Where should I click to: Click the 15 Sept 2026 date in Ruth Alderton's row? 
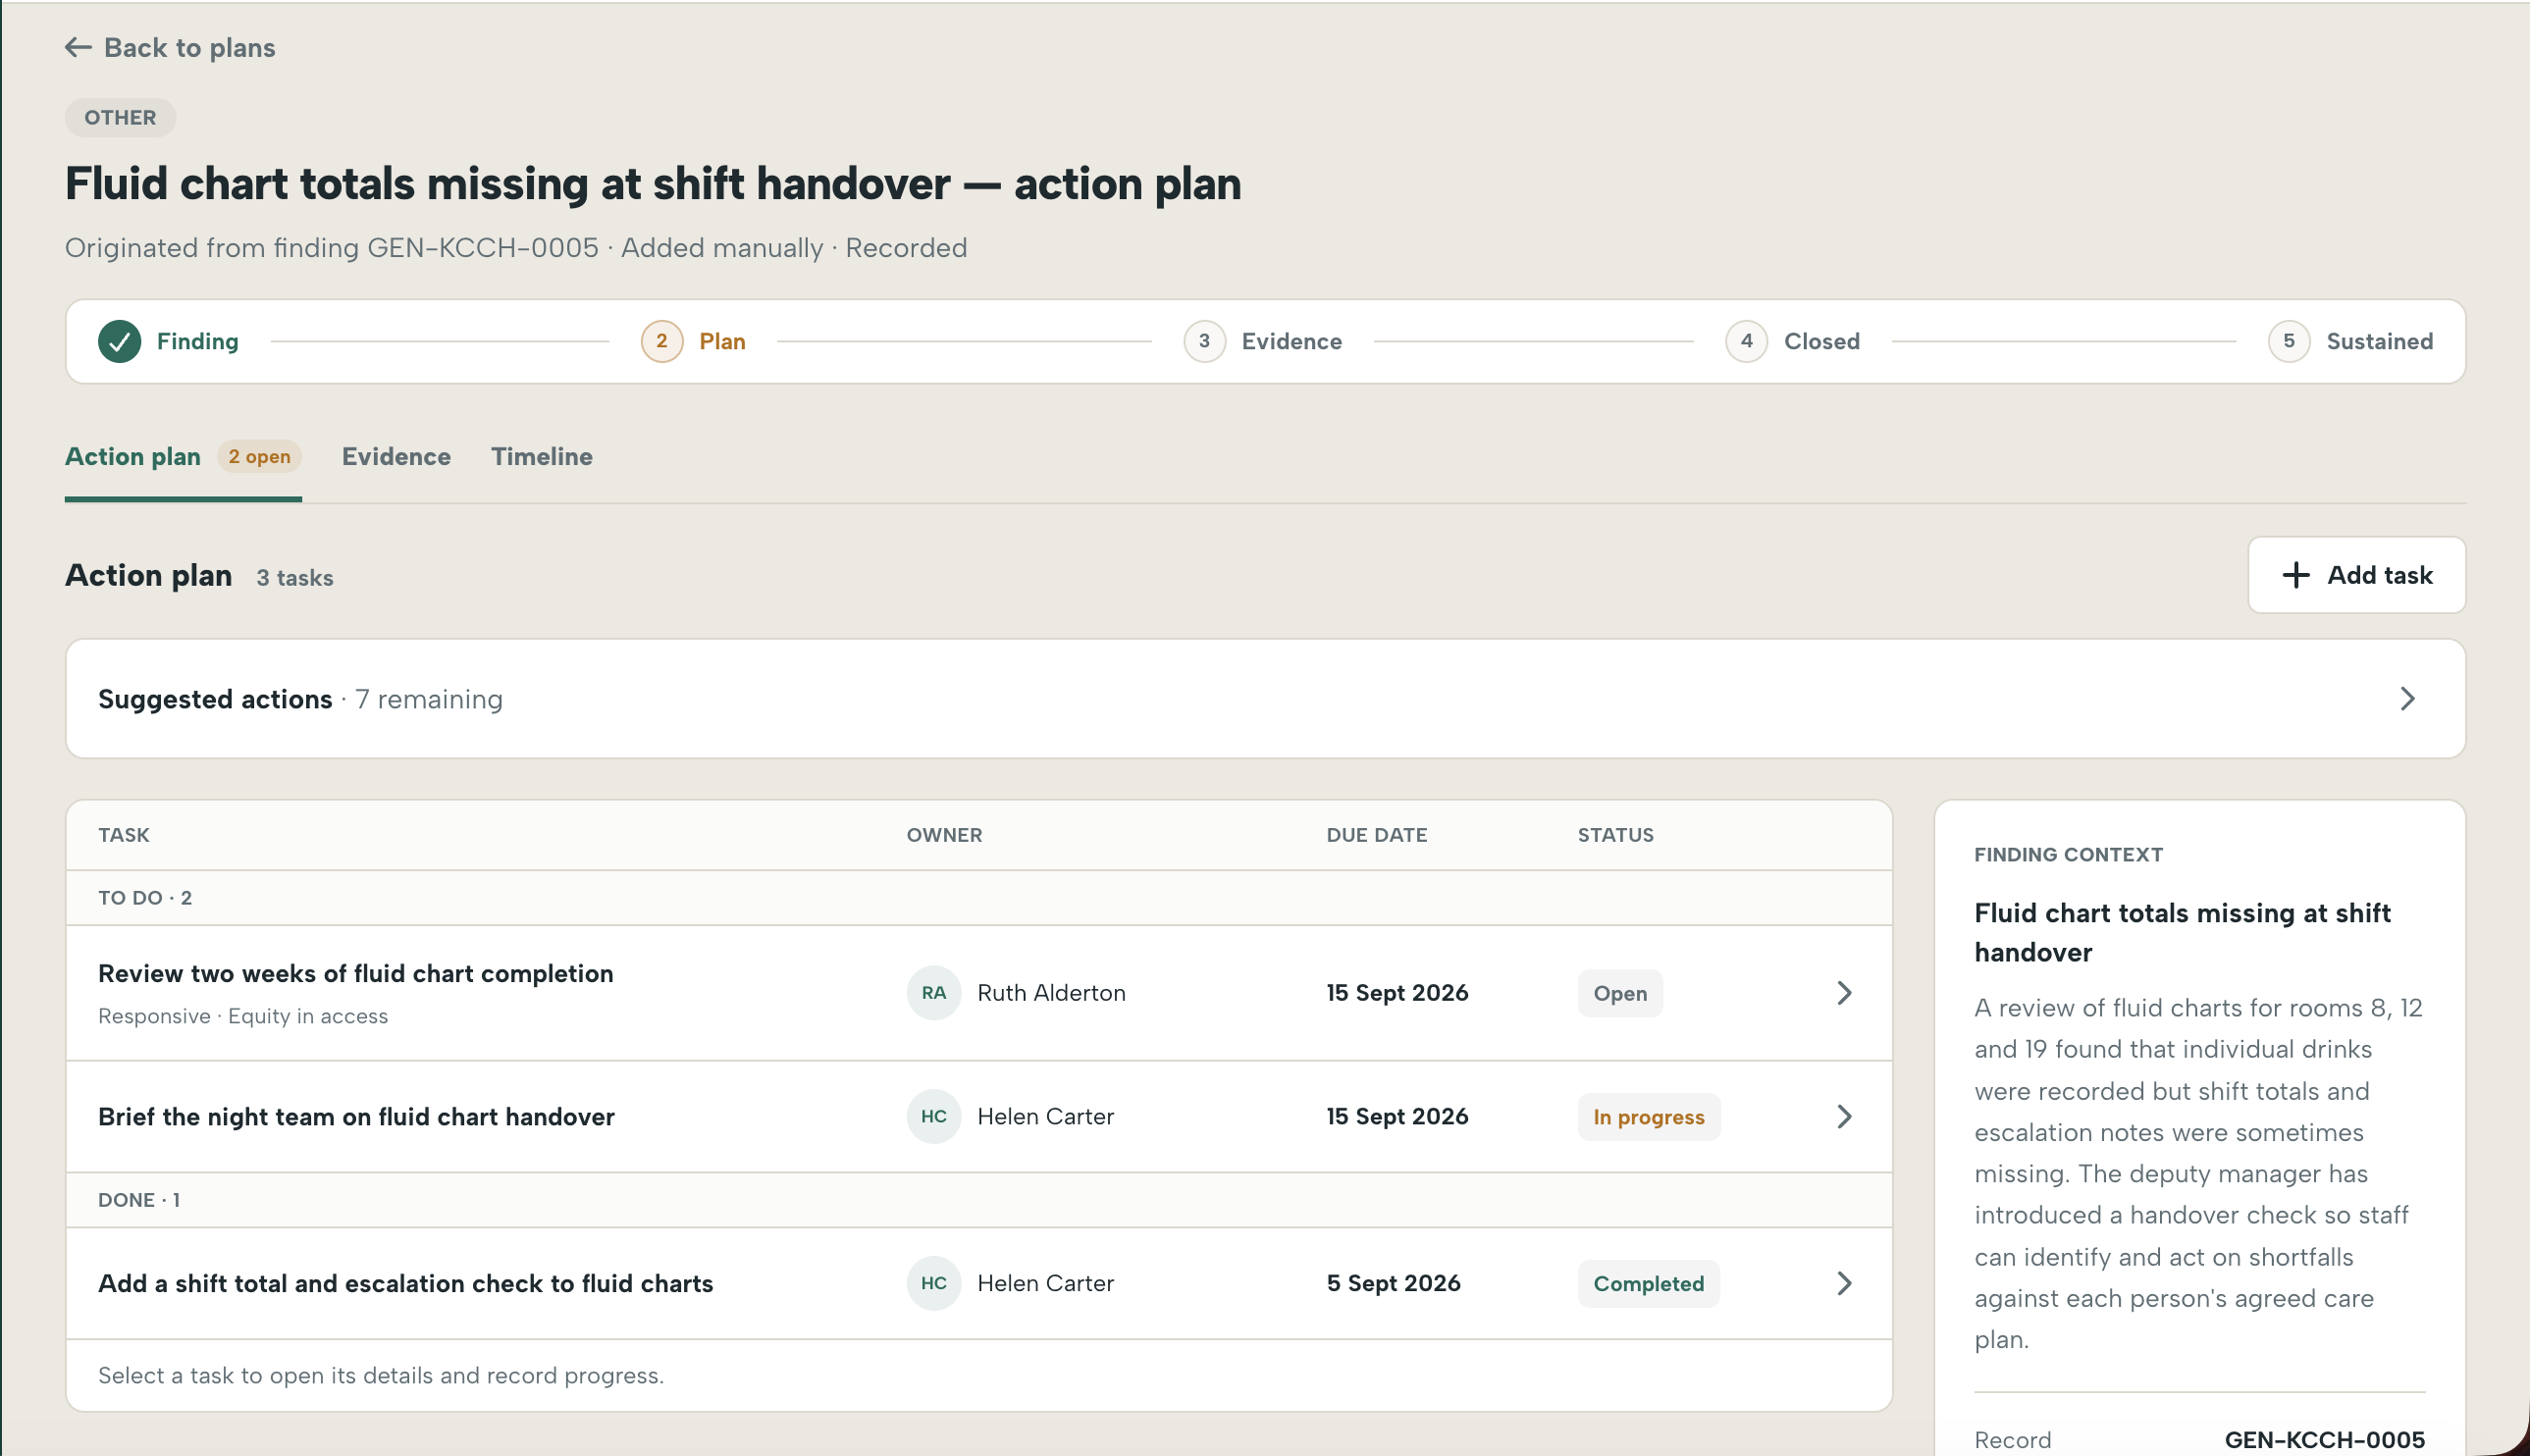click(1397, 993)
